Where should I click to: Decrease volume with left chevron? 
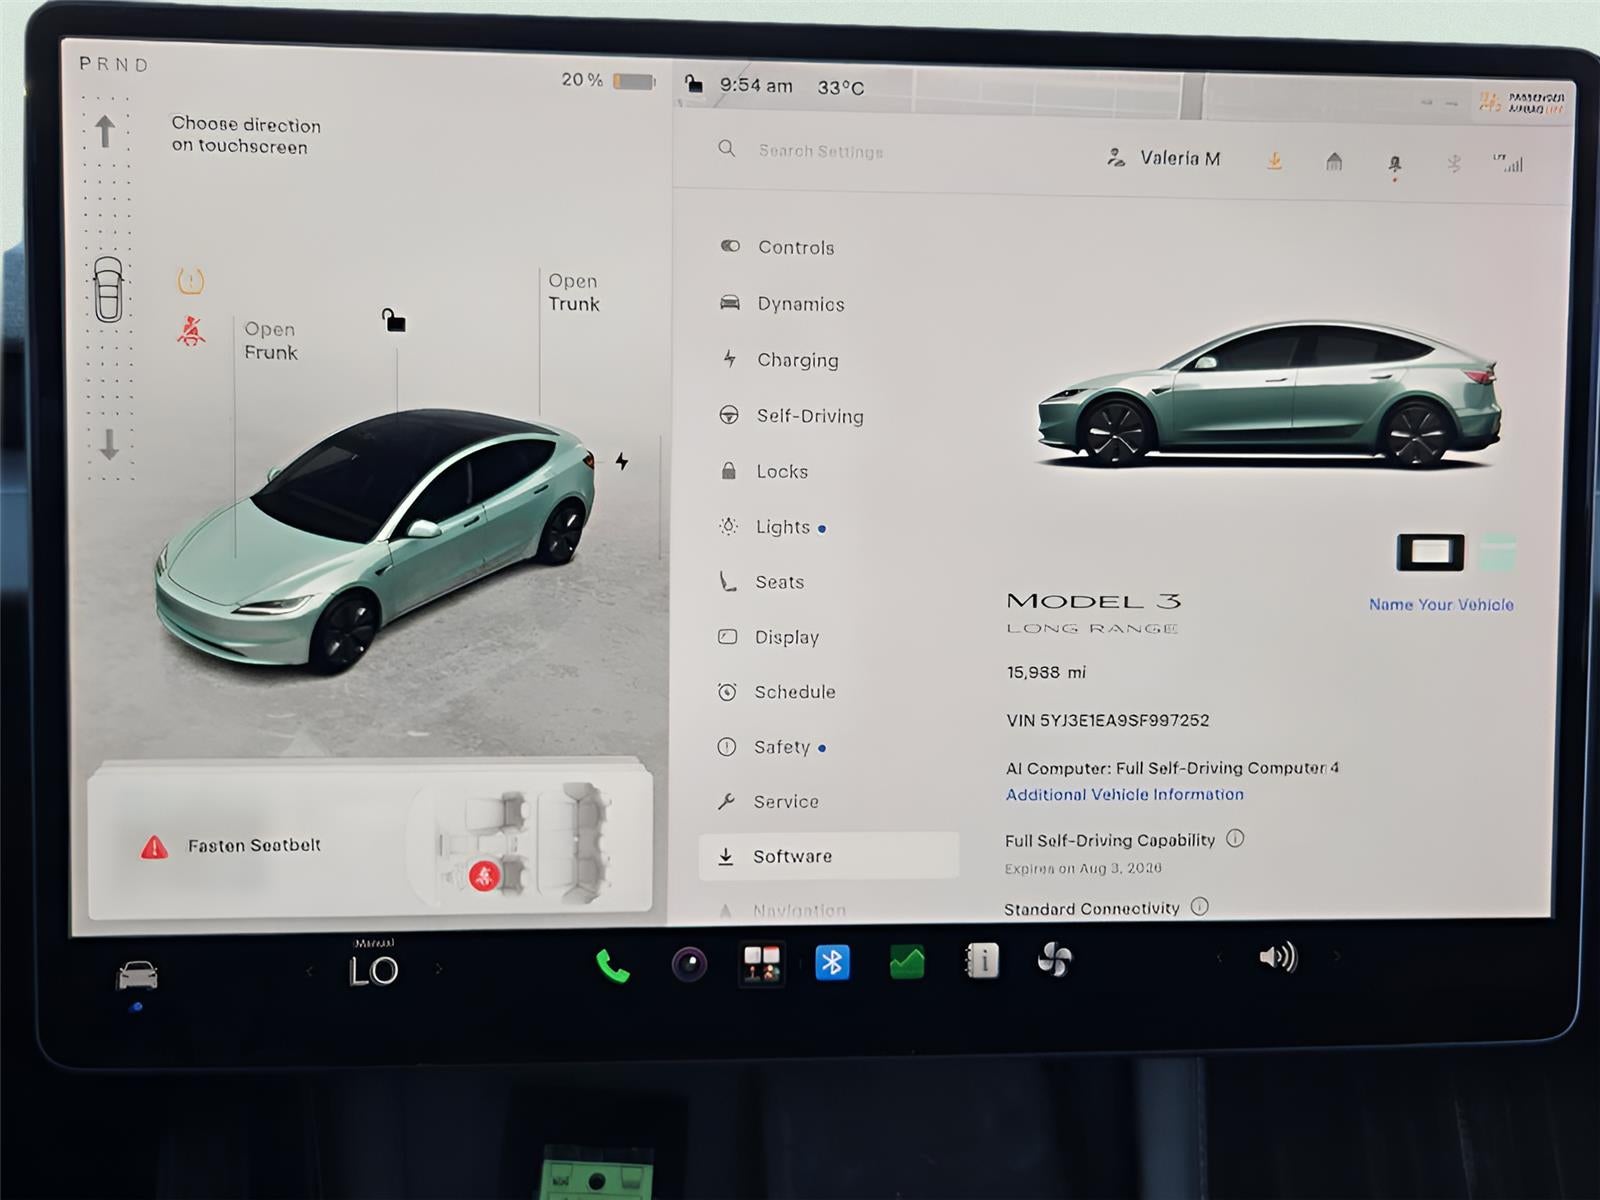[x=1219, y=958]
